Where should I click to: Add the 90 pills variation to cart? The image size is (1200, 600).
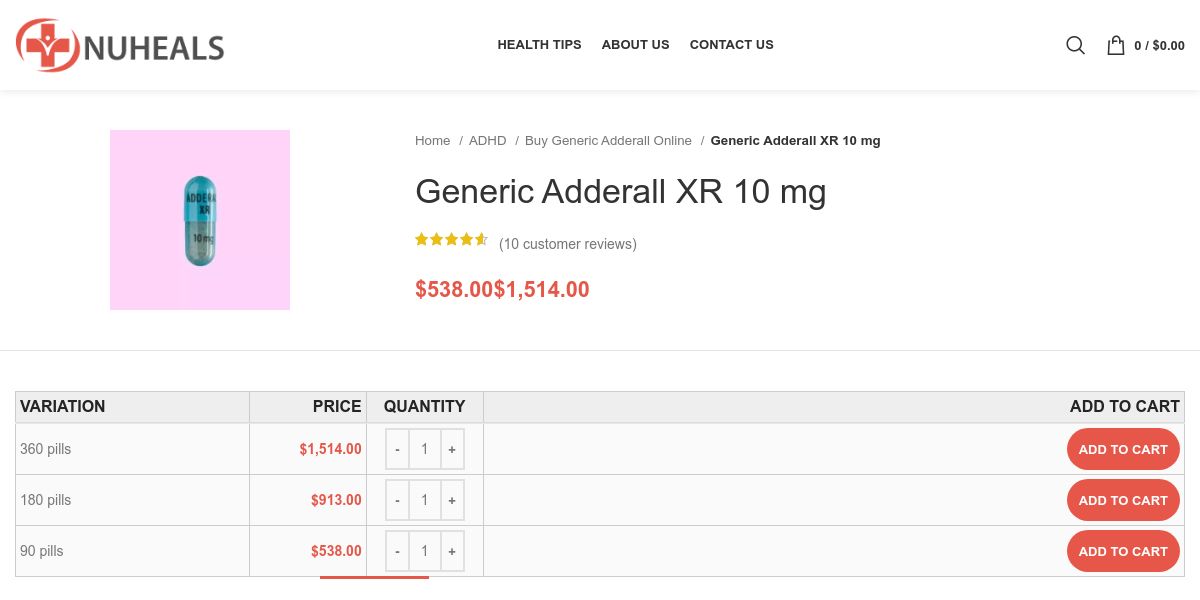(1122, 552)
